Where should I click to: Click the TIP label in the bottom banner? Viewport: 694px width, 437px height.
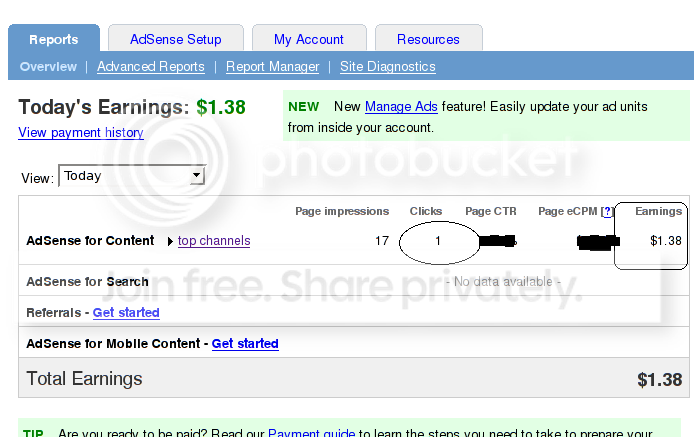coord(33,433)
